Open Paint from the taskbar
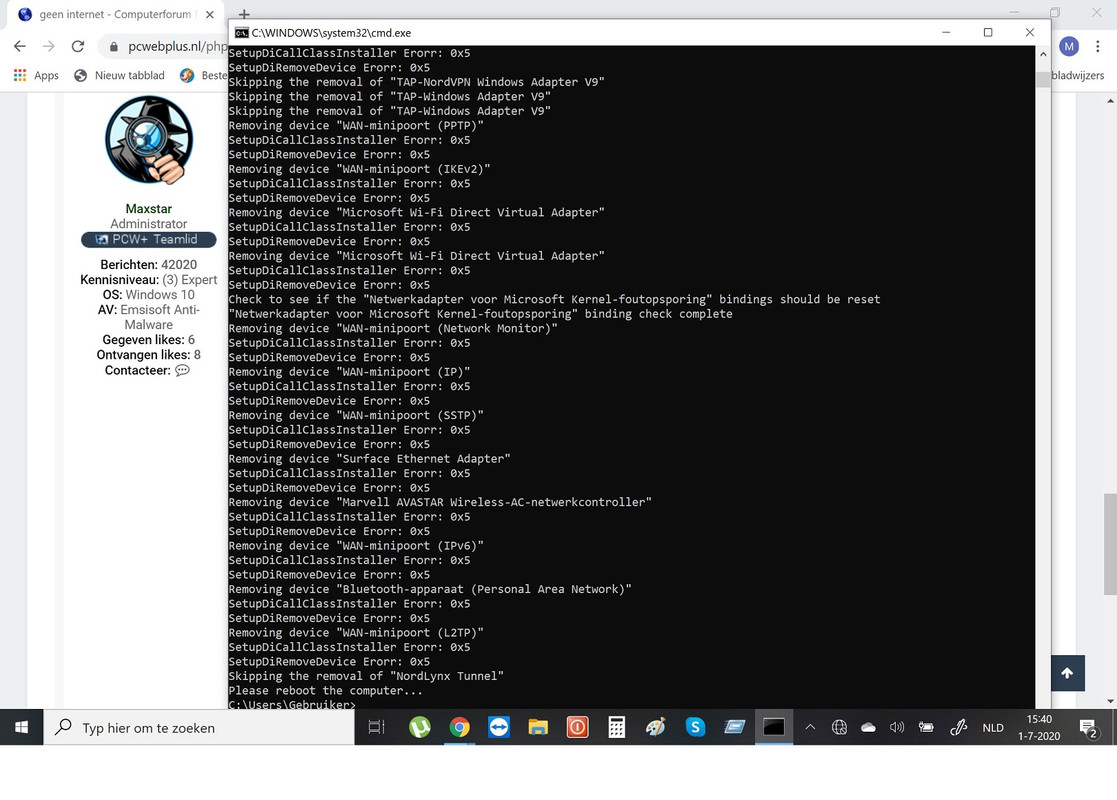The image size is (1117, 800). tap(655, 727)
